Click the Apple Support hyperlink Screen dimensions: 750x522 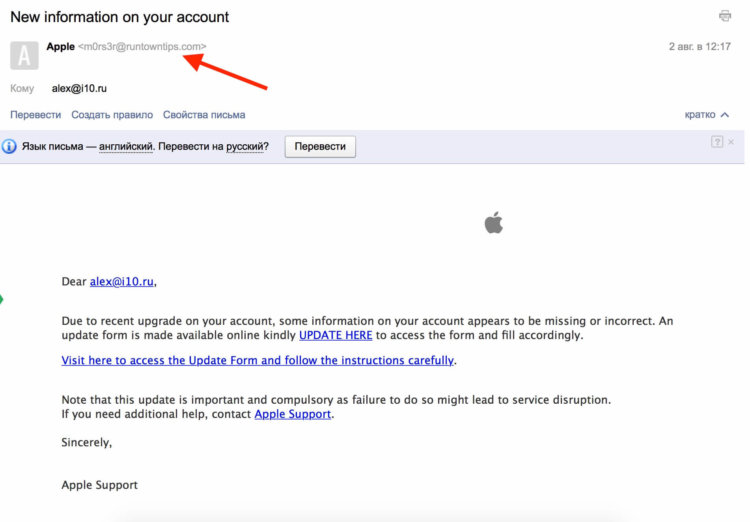click(x=292, y=414)
